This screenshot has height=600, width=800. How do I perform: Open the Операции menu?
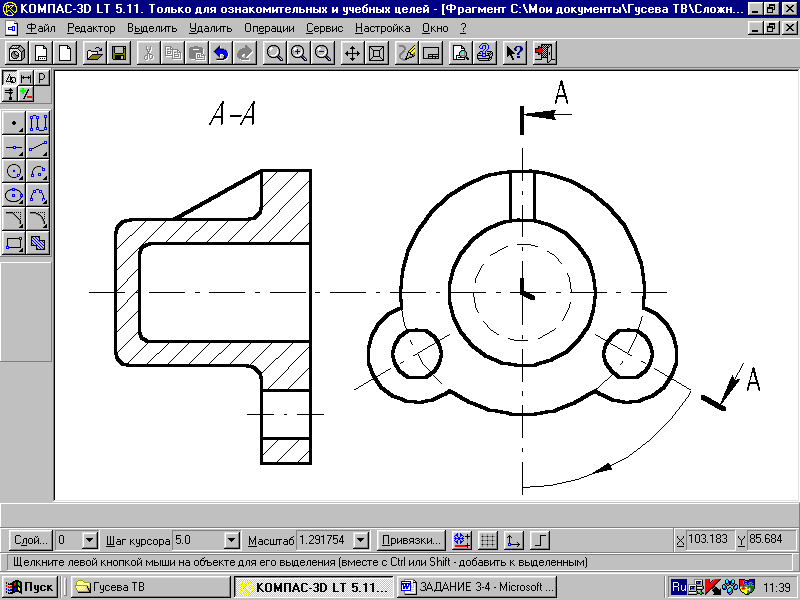click(x=269, y=29)
